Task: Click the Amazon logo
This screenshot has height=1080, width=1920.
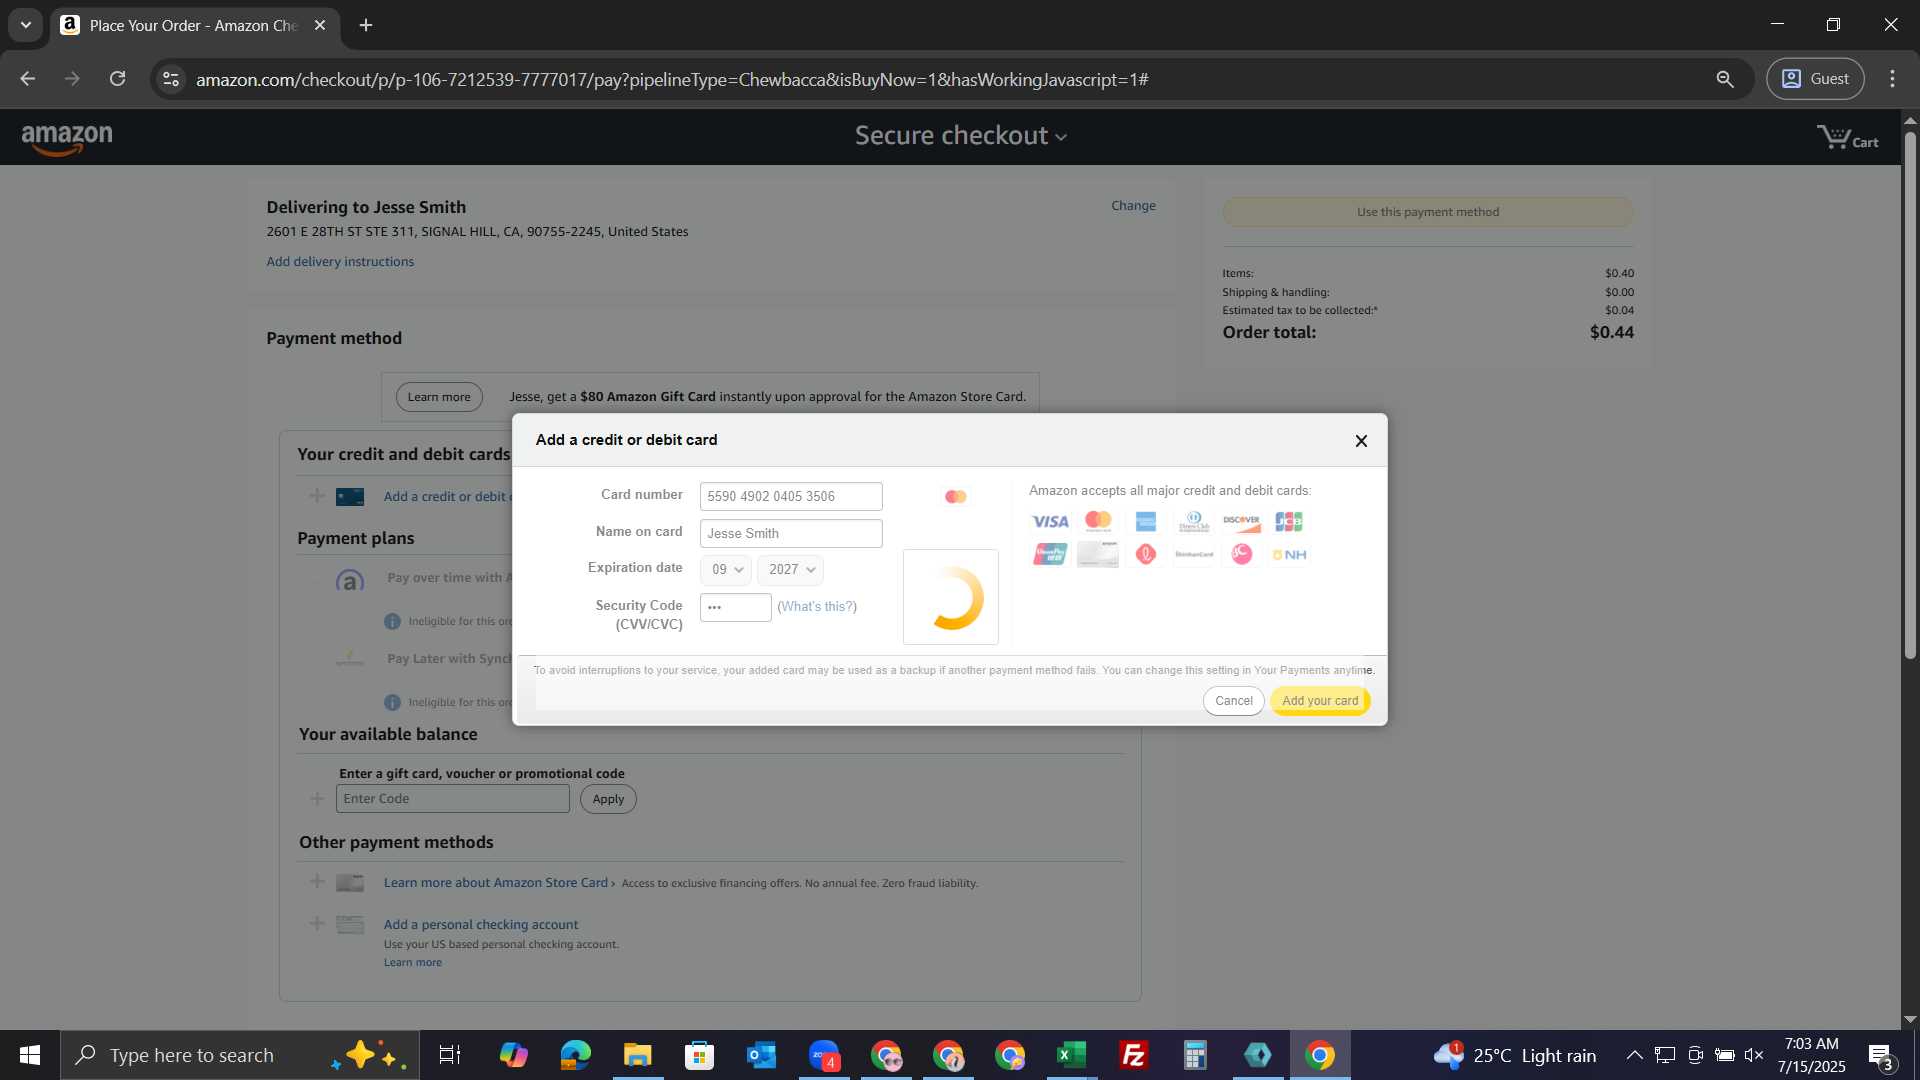Action: [x=67, y=139]
